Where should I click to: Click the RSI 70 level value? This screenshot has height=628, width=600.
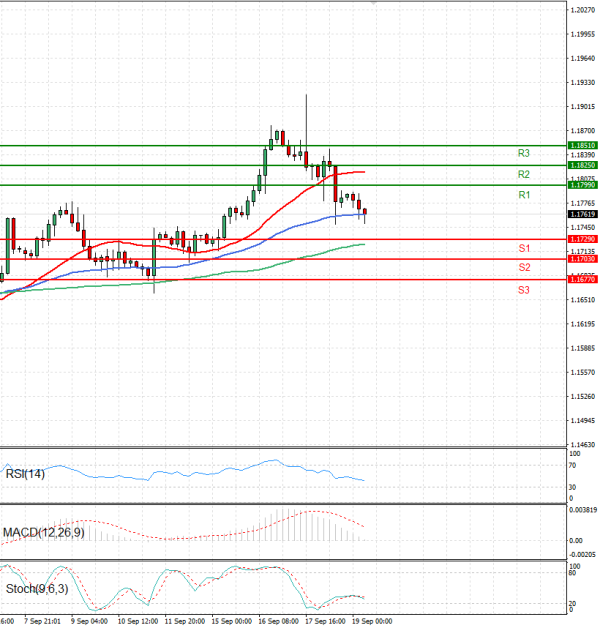coord(572,465)
